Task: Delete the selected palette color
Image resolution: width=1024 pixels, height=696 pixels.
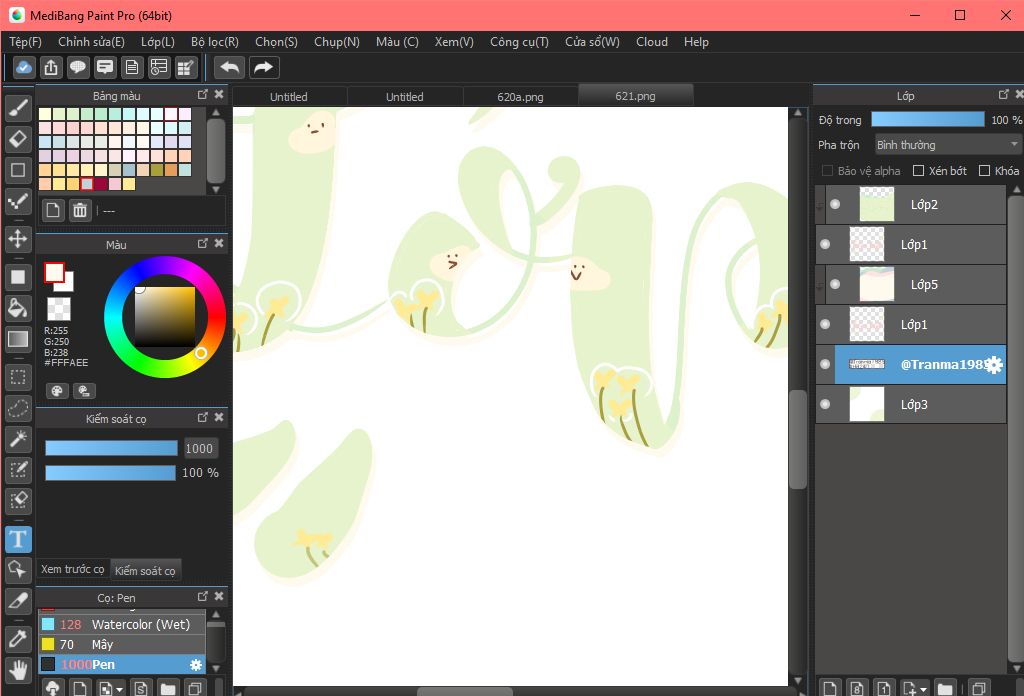Action: click(80, 211)
